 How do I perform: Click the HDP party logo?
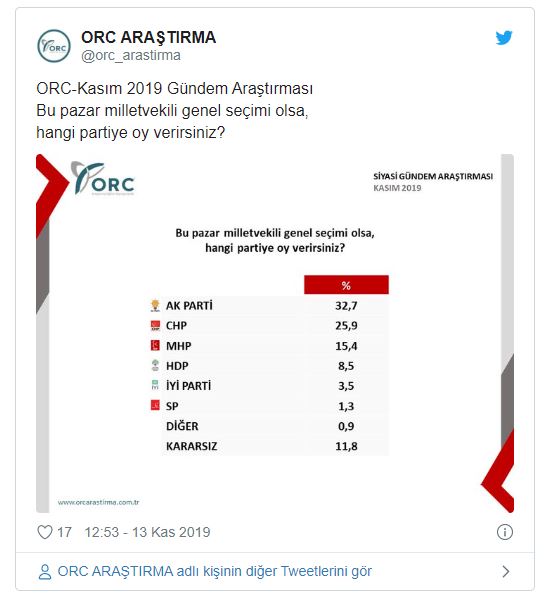tap(155, 365)
